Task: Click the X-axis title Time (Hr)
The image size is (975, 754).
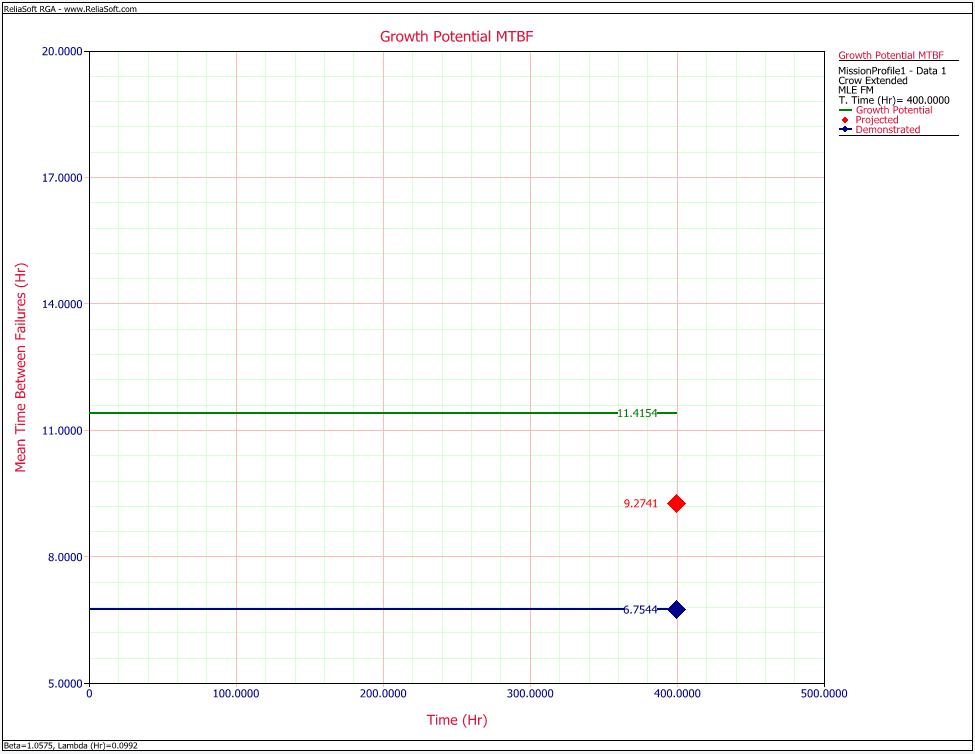Action: (x=457, y=720)
